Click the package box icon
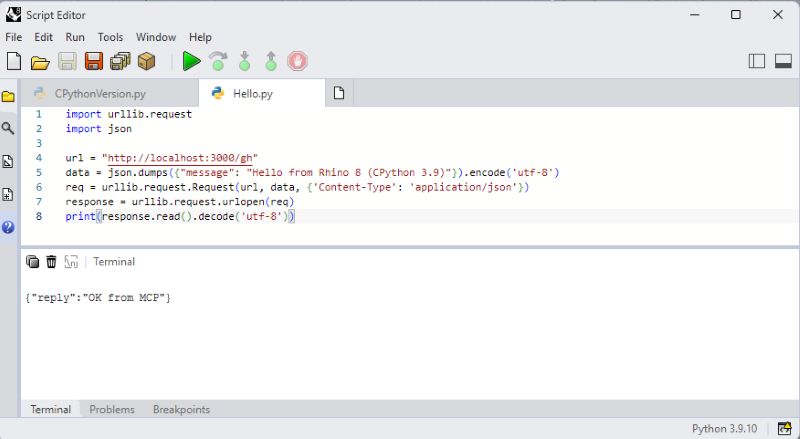 point(146,61)
